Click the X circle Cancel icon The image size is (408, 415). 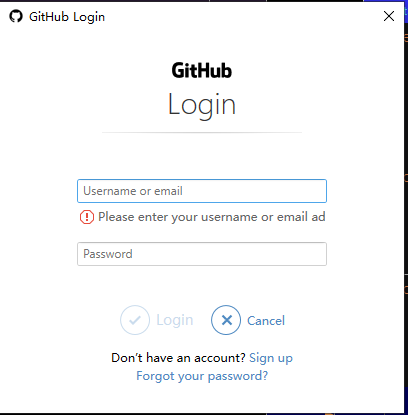(226, 320)
